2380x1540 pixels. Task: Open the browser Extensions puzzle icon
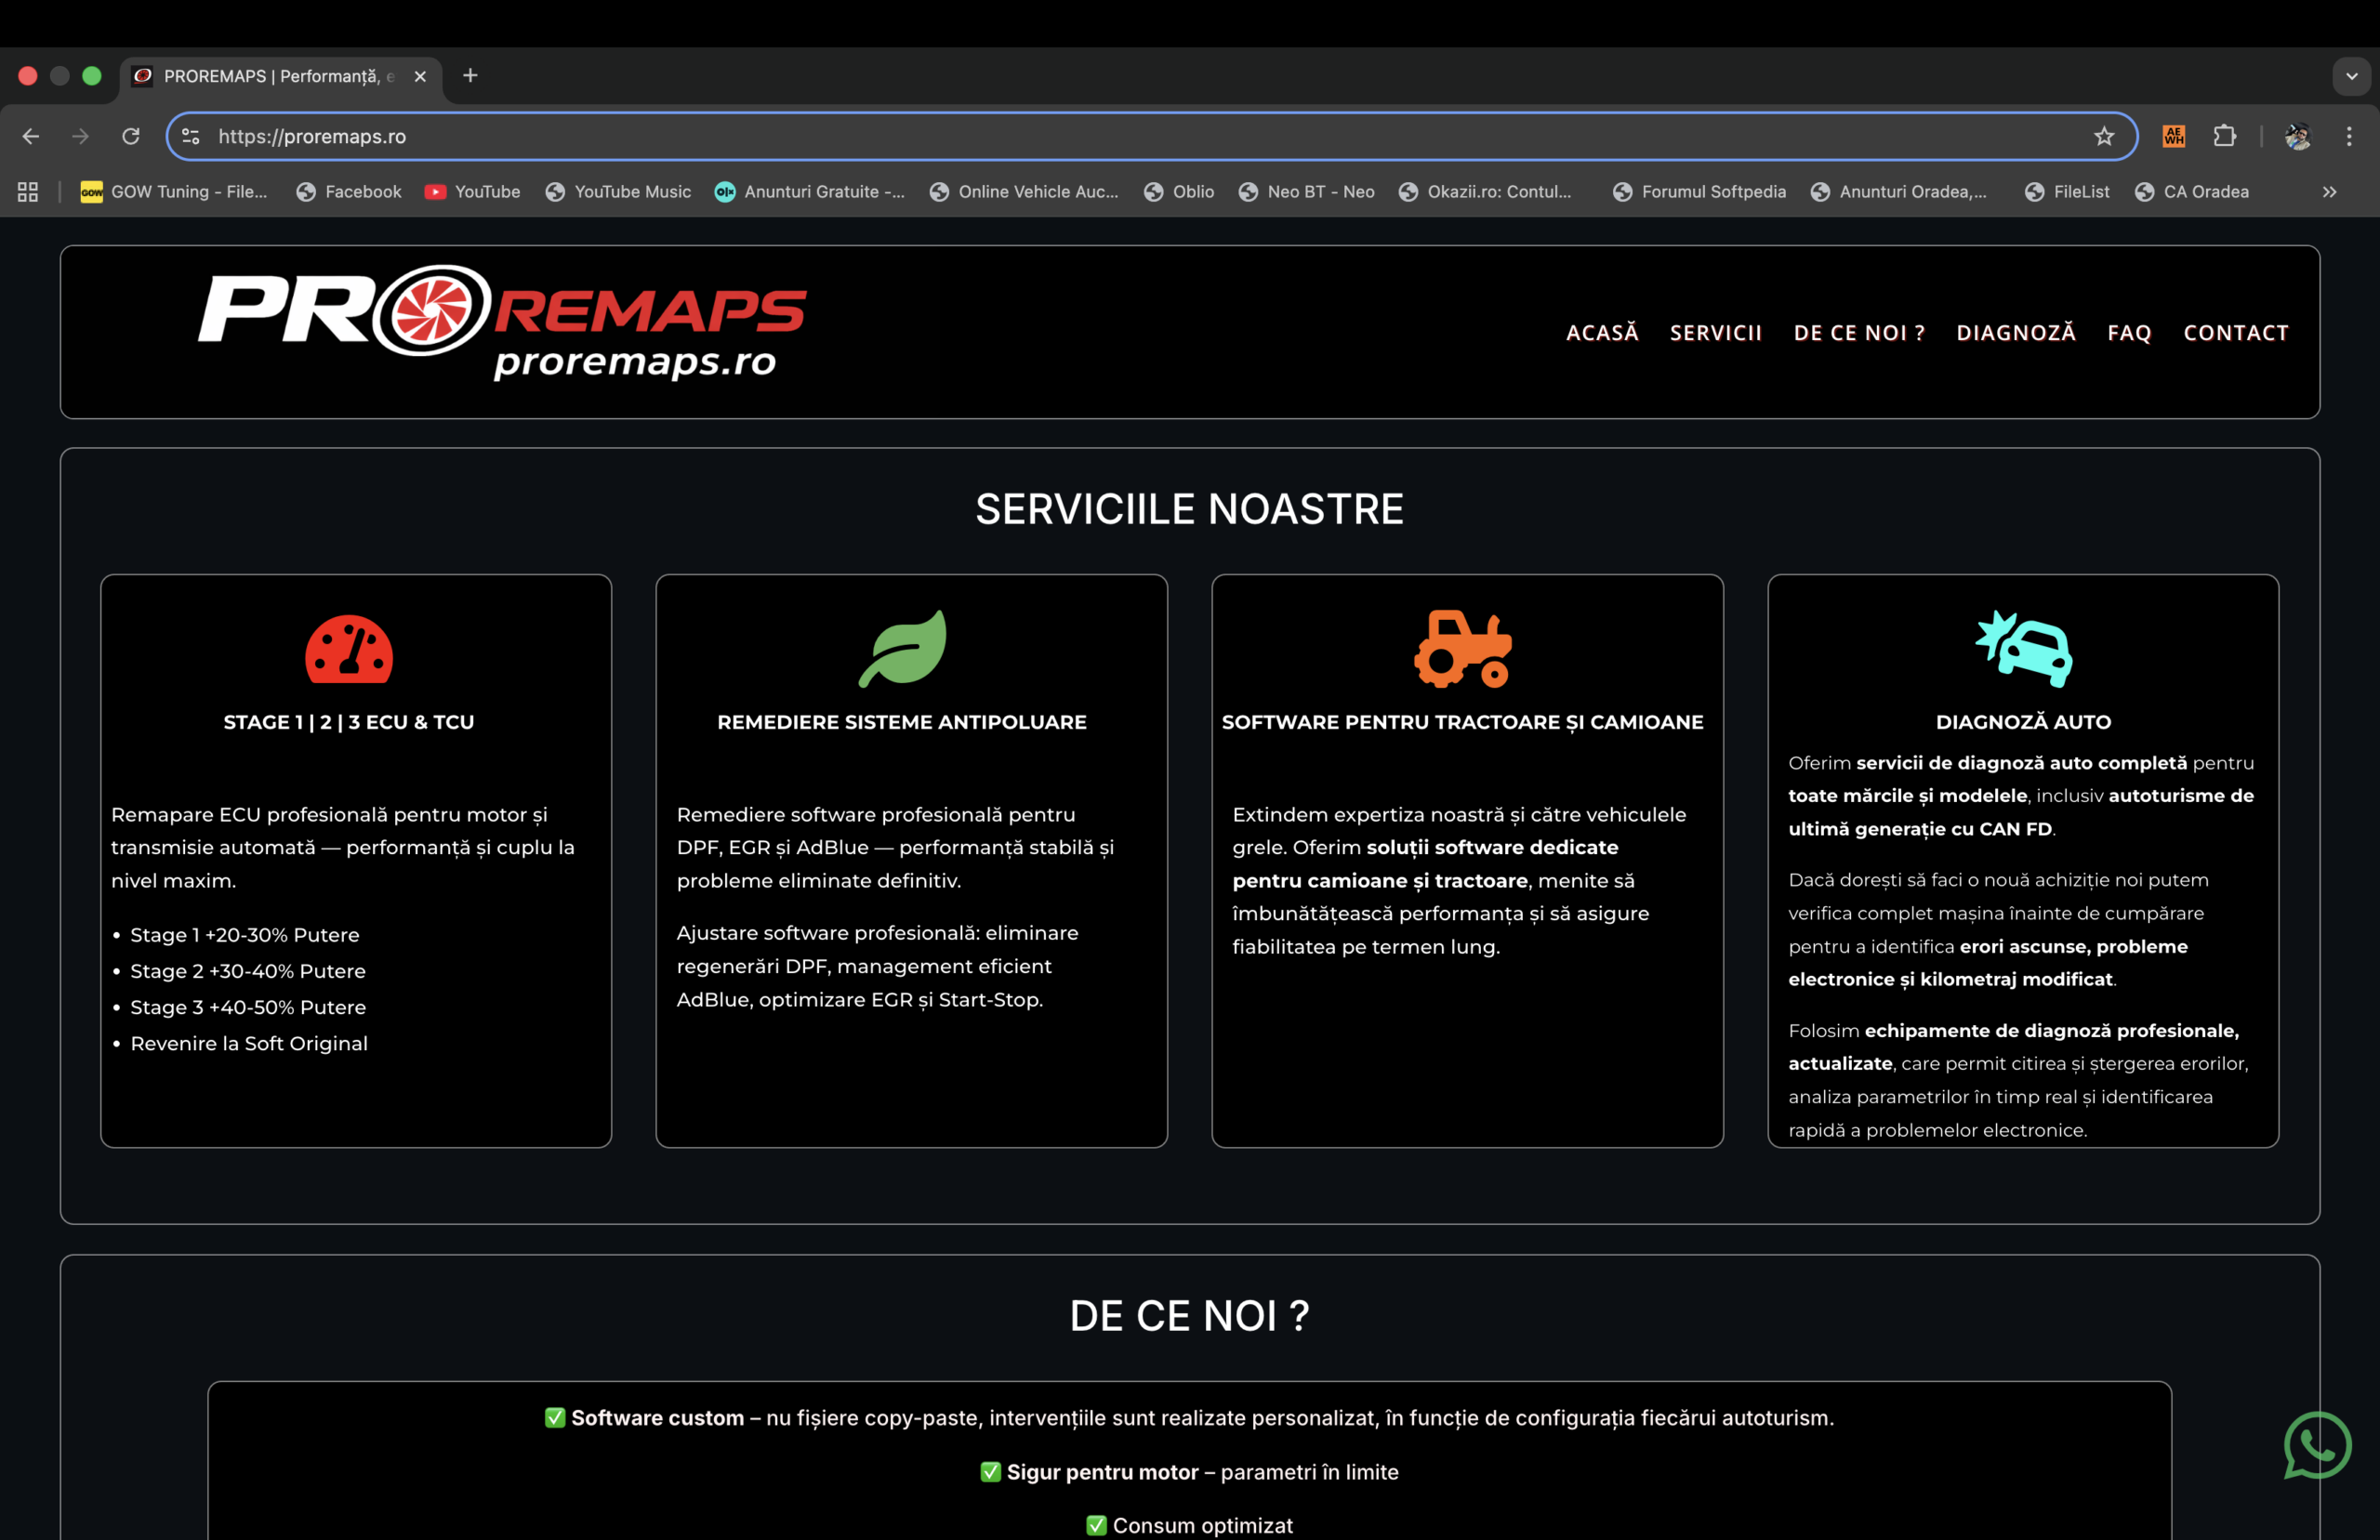[2224, 136]
